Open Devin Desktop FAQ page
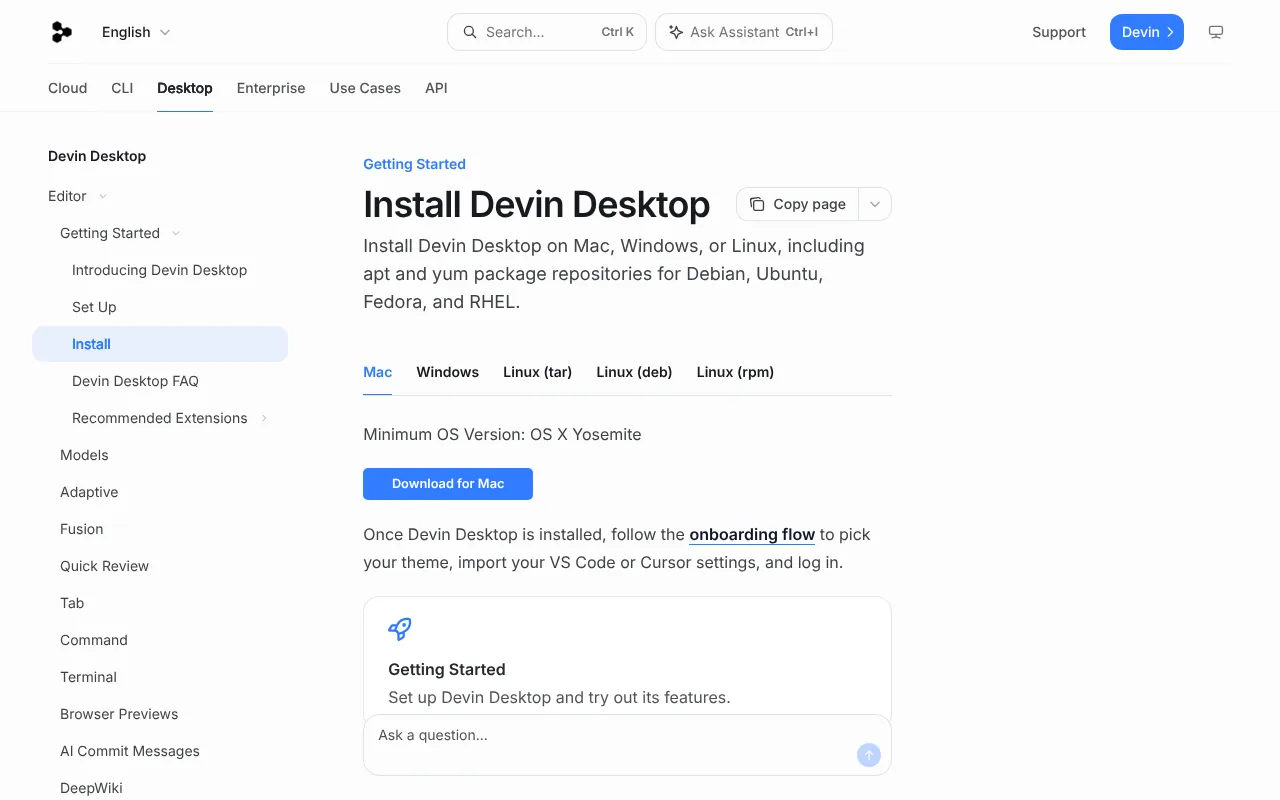Image resolution: width=1280 pixels, height=800 pixels. 135,381
